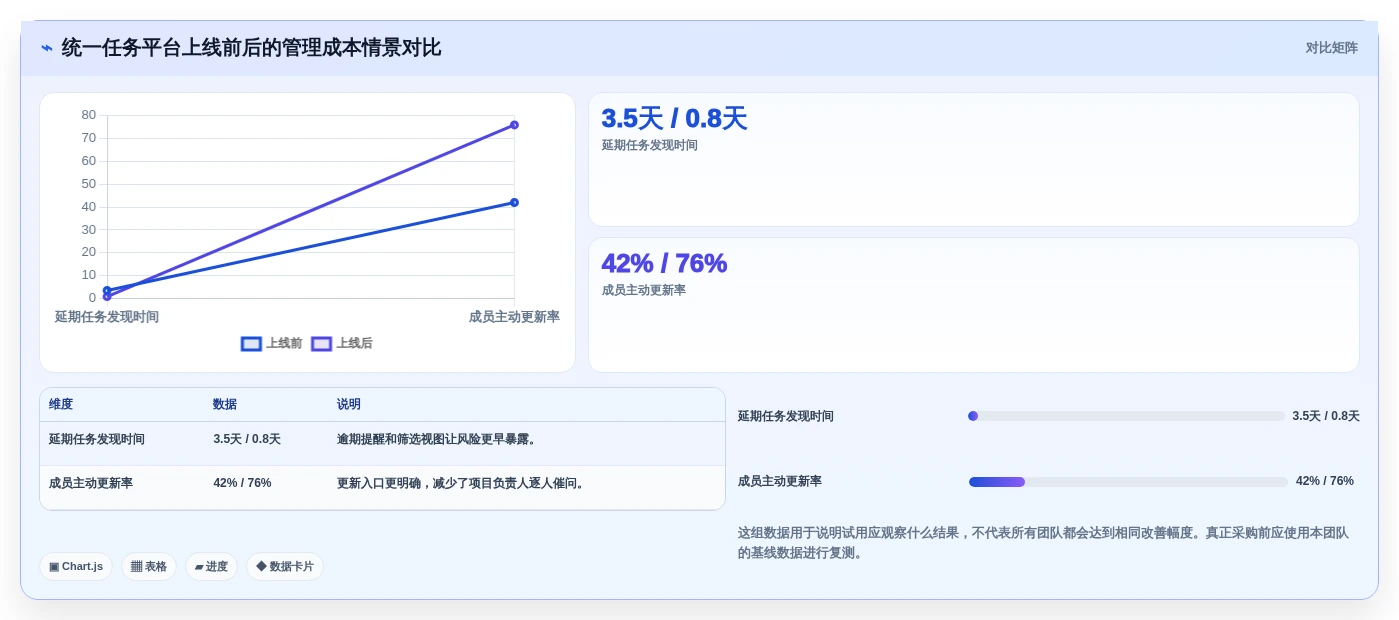Viewport: 1399px width, 620px height.
Task: Click the 上线前 legend label text
Action: [x=284, y=343]
